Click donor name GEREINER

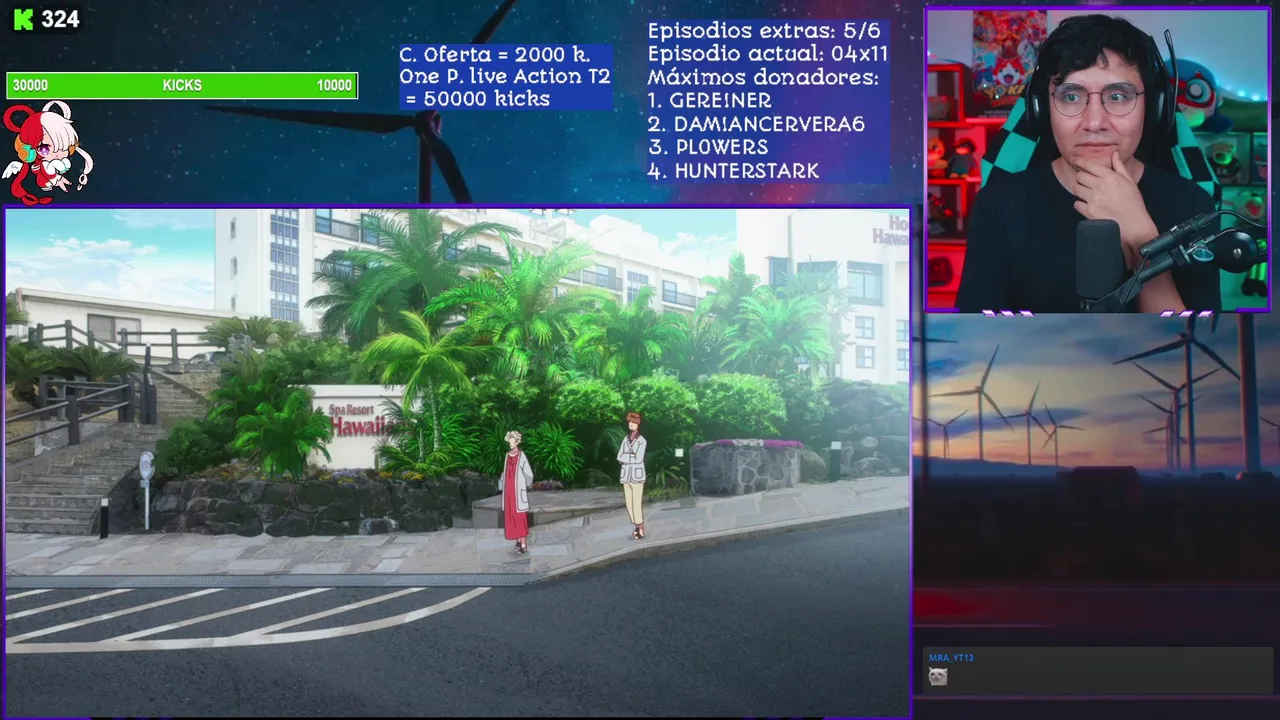pos(720,100)
